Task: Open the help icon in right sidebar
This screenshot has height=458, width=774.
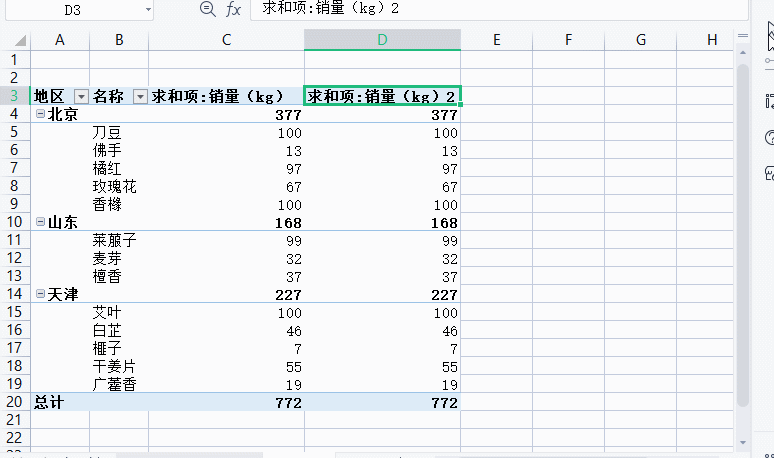Action: coord(768,137)
